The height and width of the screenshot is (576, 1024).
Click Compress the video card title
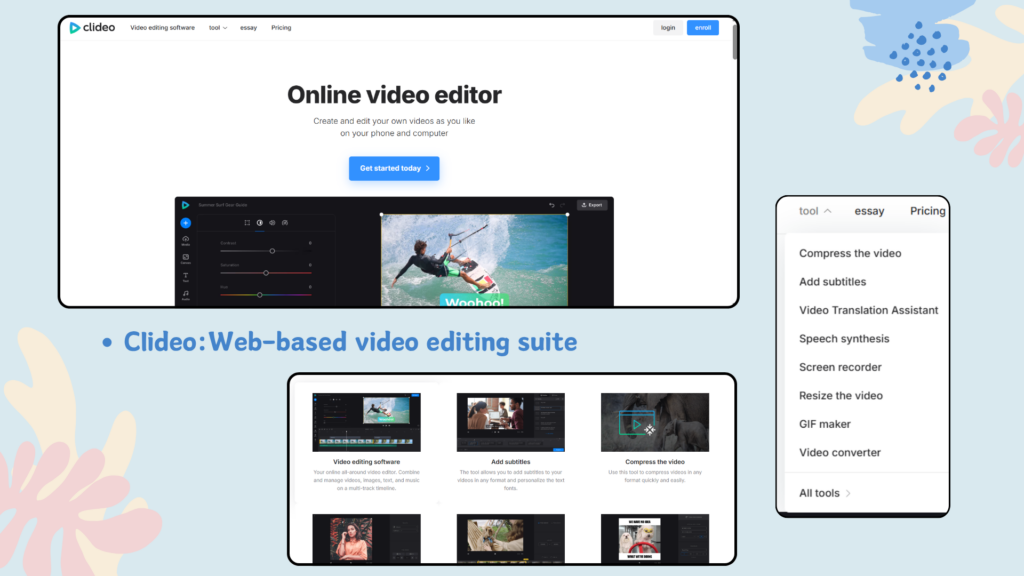coord(655,462)
